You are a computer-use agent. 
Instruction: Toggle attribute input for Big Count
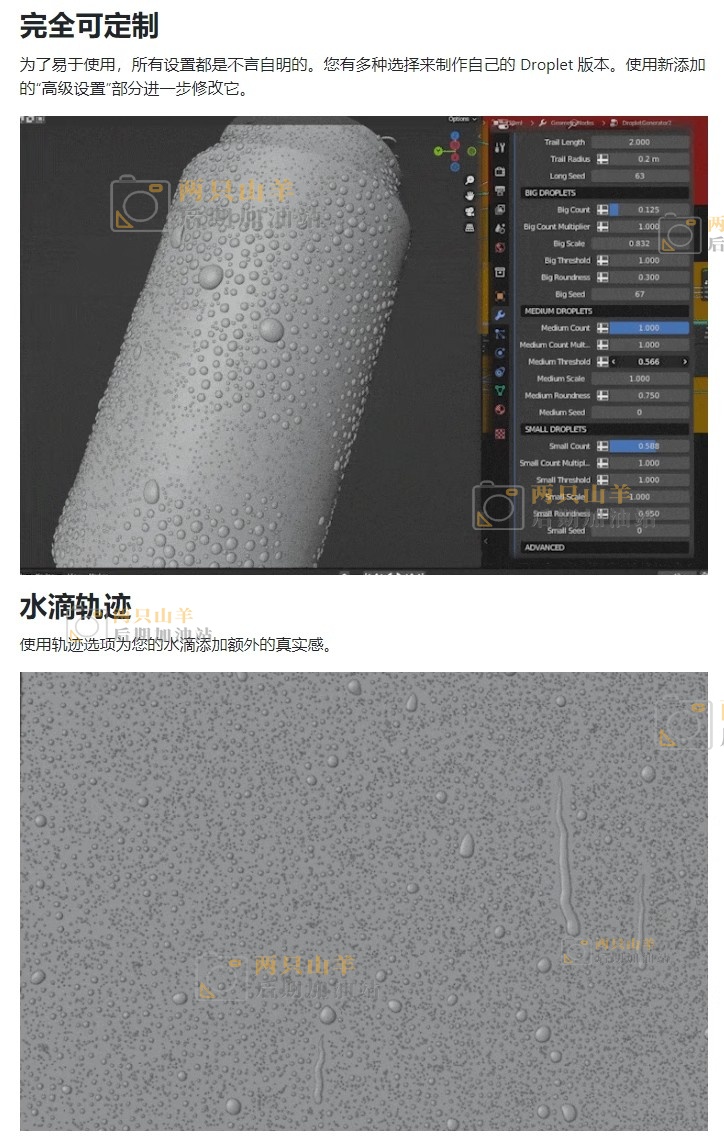pos(603,210)
